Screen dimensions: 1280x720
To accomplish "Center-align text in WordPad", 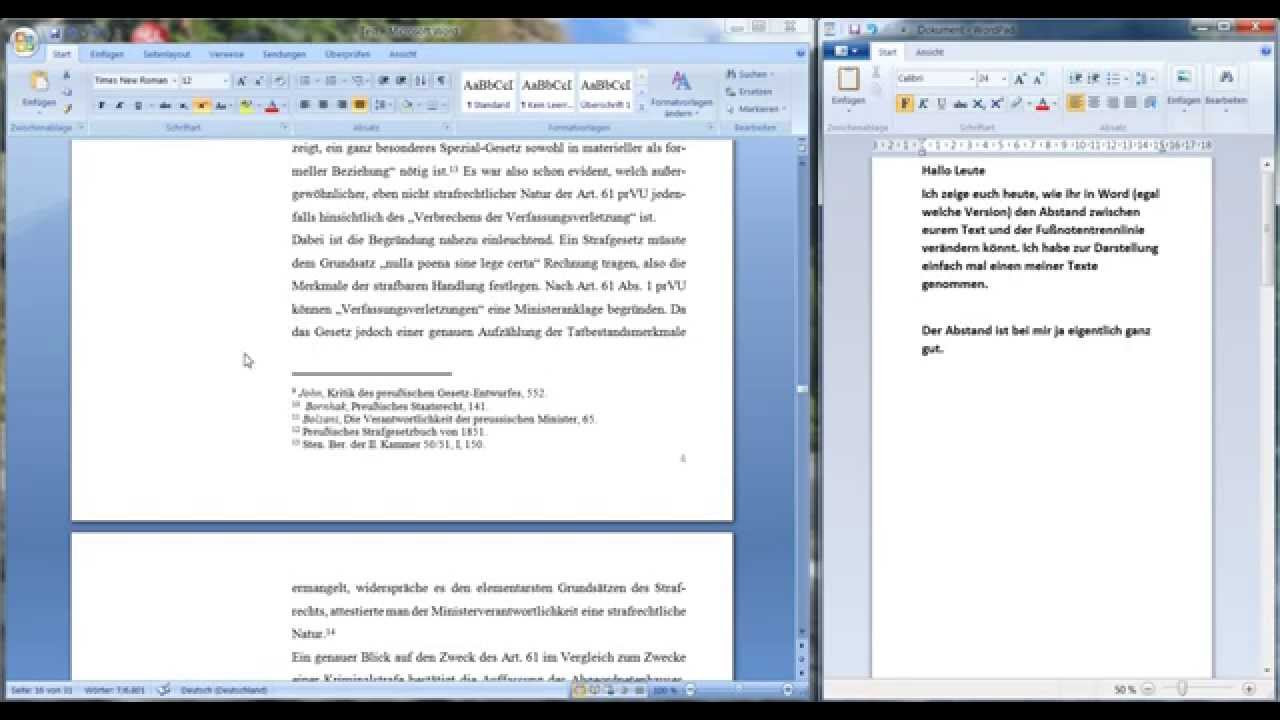I will pyautogui.click(x=1094, y=103).
